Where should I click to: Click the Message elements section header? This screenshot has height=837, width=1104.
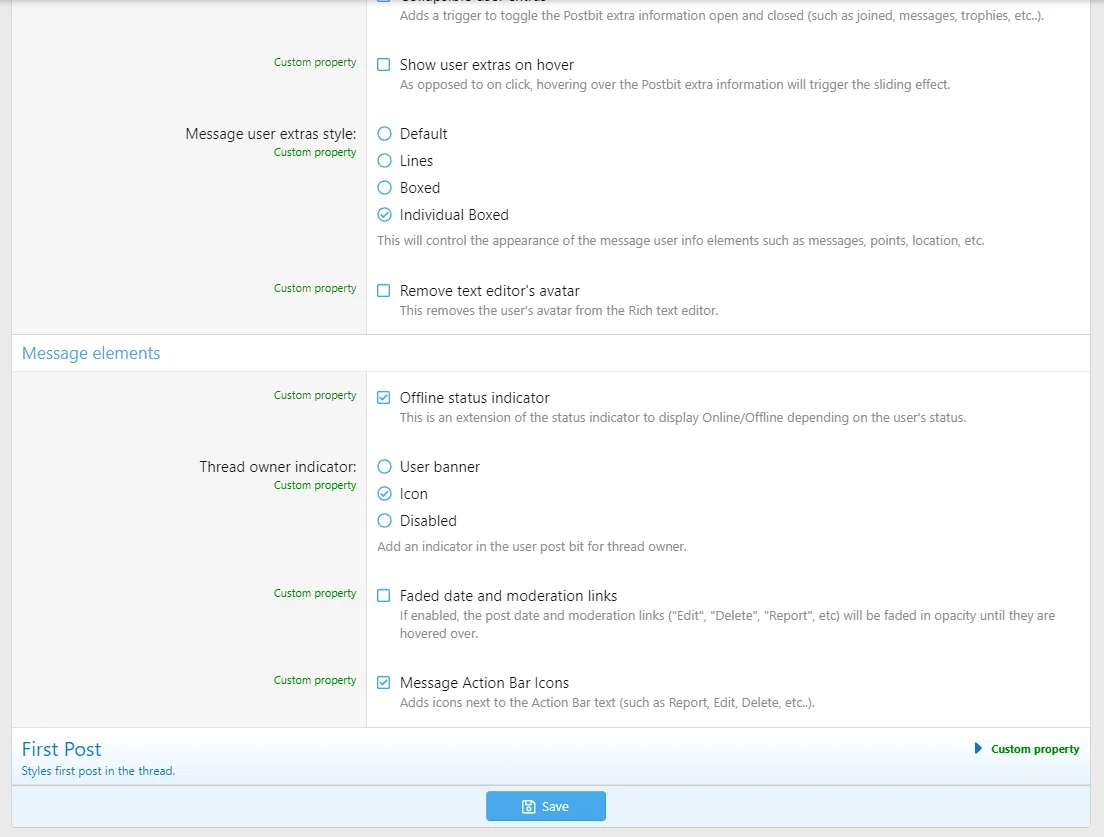click(x=91, y=353)
